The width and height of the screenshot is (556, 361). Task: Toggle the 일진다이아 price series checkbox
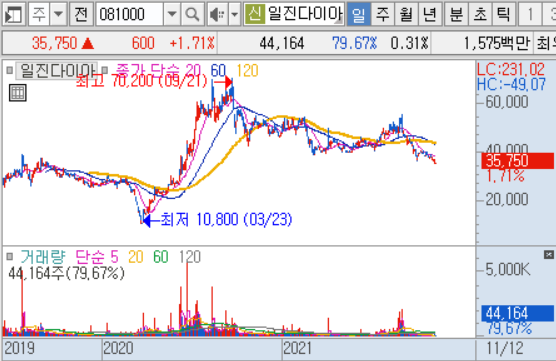pyautogui.click(x=10, y=71)
